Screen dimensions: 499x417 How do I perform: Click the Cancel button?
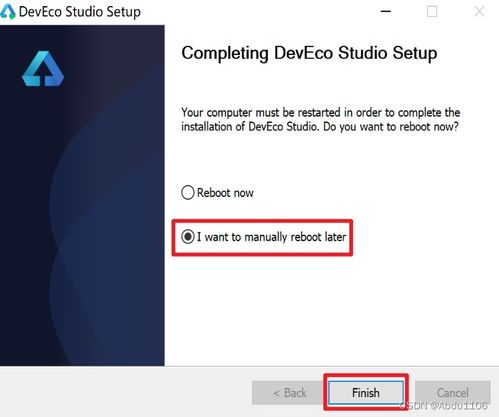coord(453,392)
